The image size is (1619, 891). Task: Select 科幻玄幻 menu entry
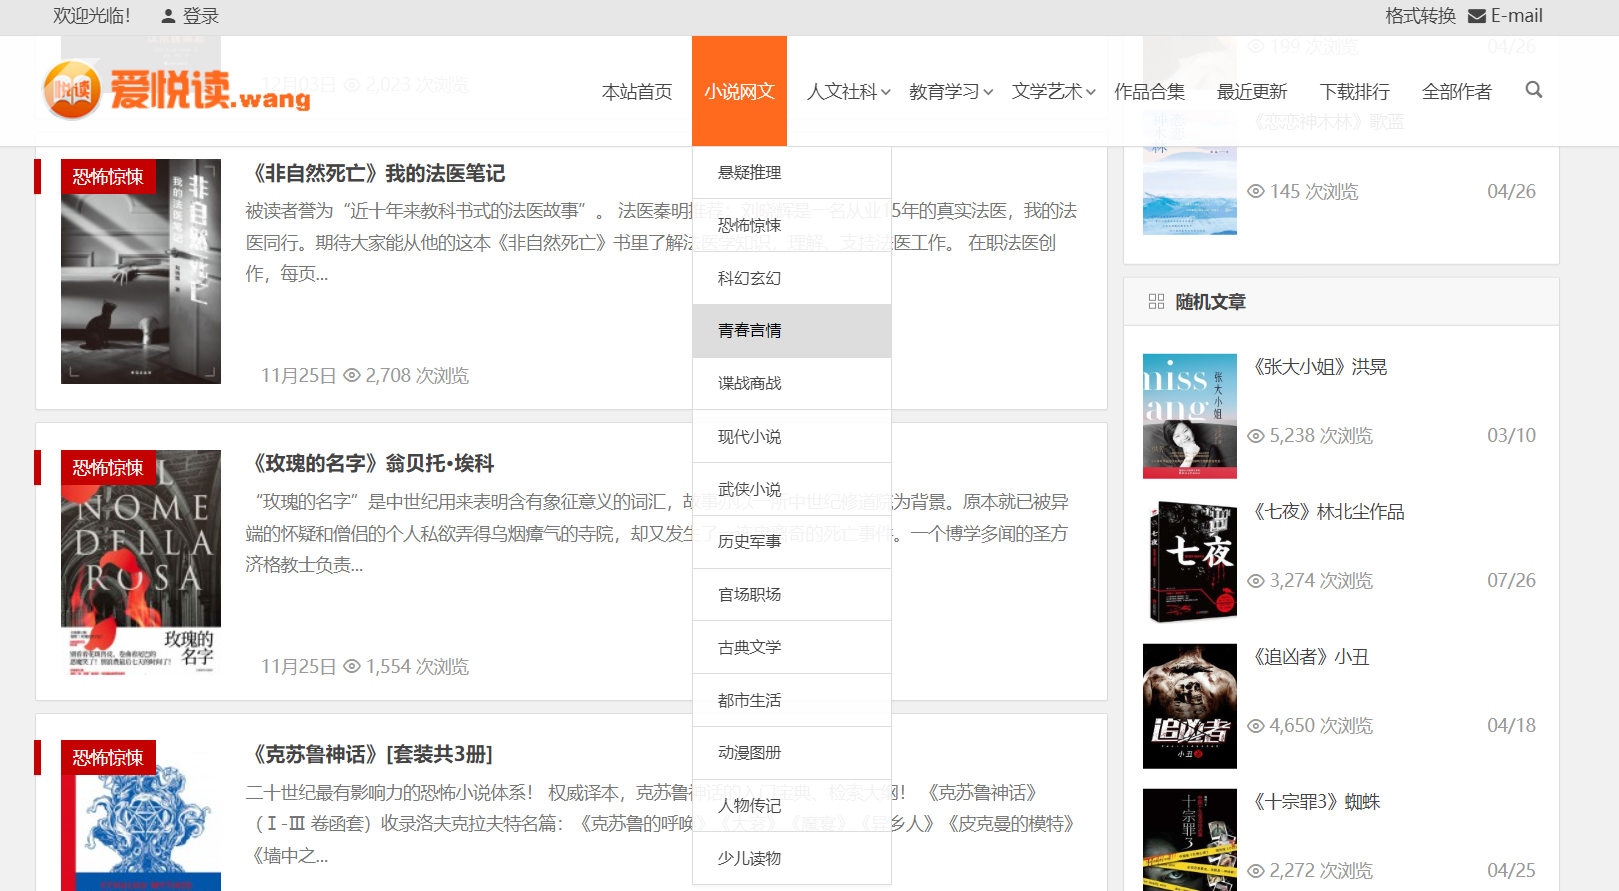click(791, 278)
